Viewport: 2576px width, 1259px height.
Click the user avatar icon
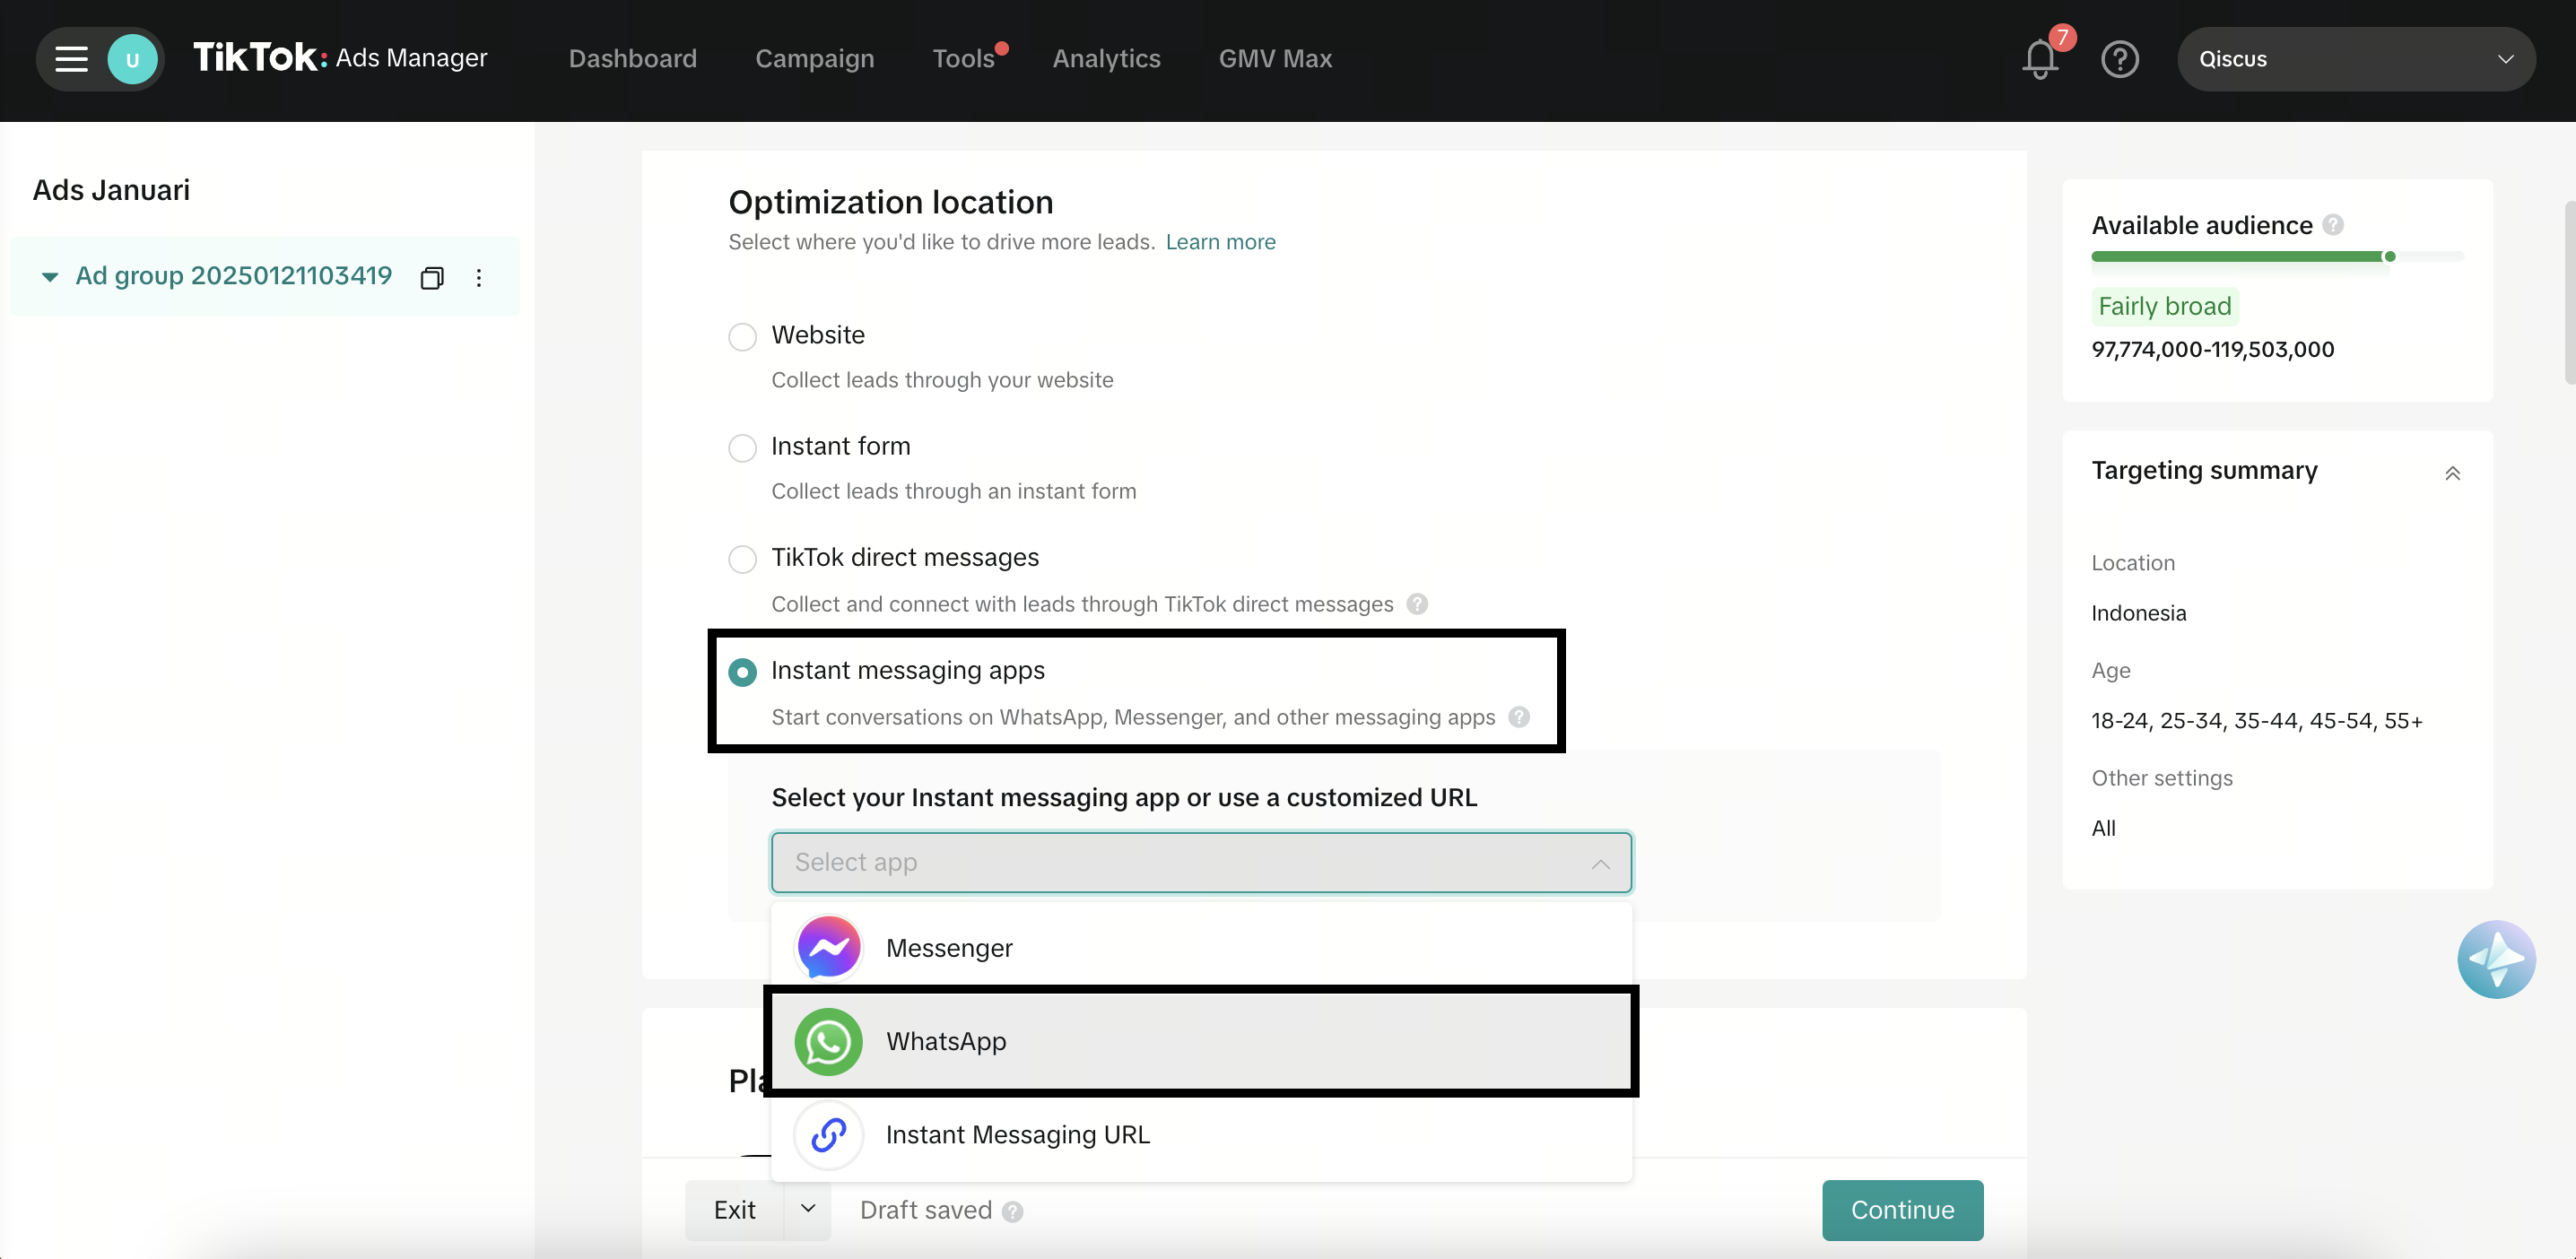point(132,59)
